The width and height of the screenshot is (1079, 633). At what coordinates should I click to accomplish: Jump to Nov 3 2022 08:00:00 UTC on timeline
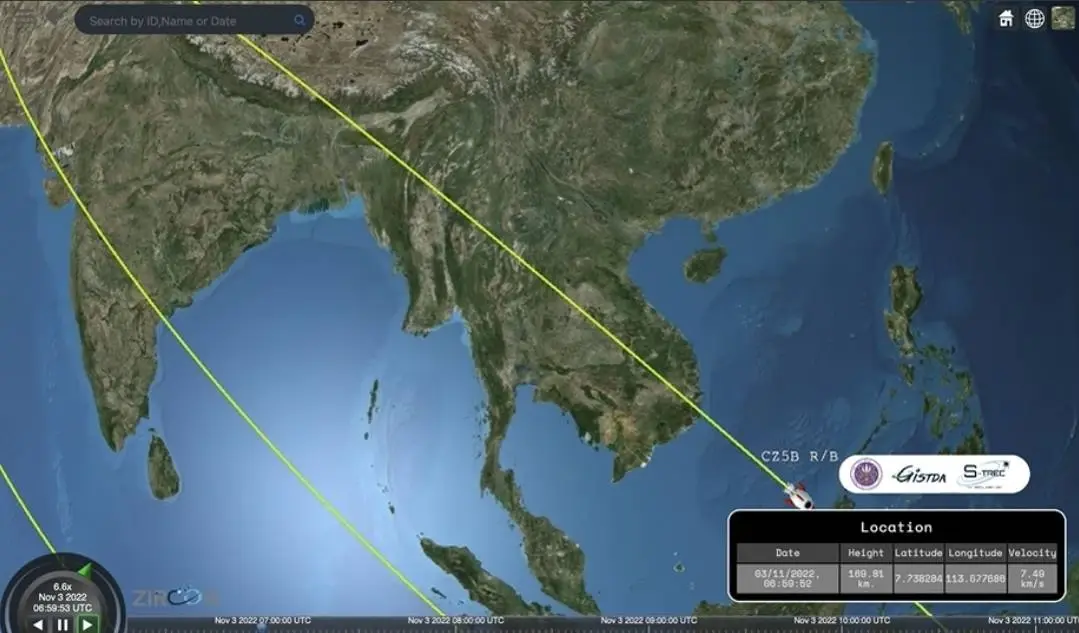pyautogui.click(x=456, y=621)
